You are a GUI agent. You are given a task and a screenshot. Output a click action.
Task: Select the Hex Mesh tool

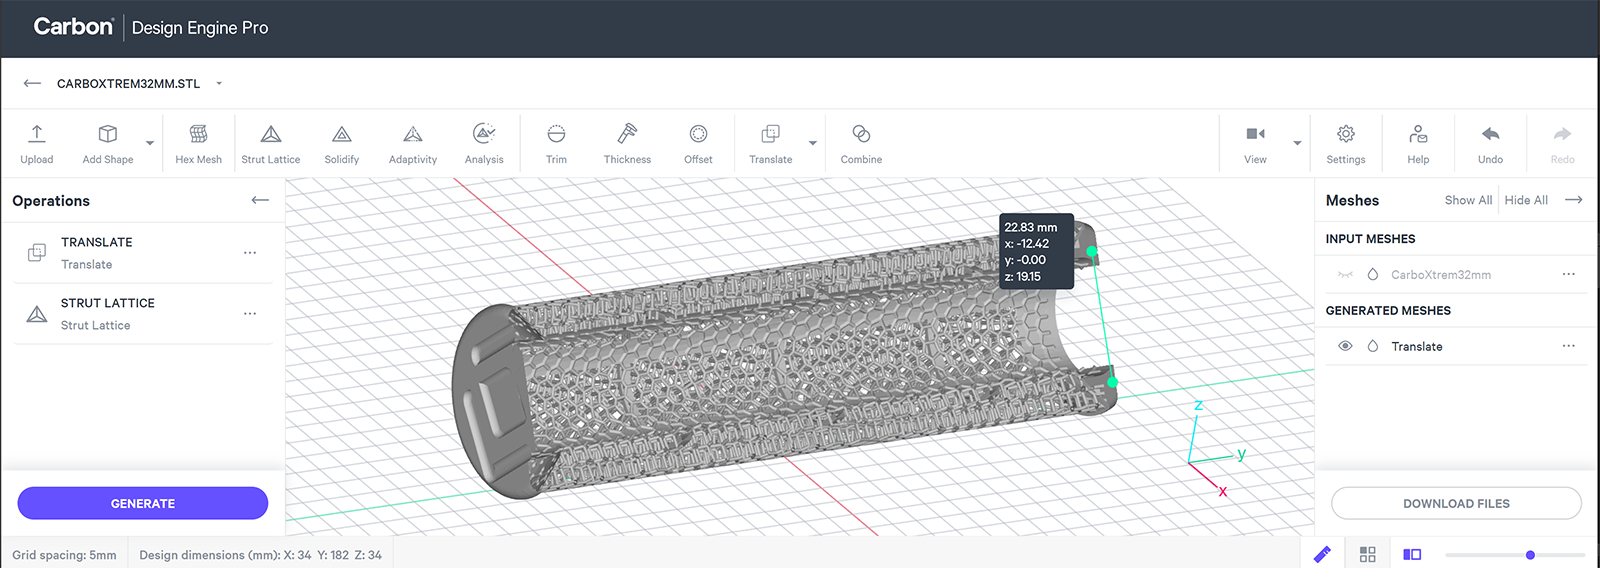tap(198, 143)
